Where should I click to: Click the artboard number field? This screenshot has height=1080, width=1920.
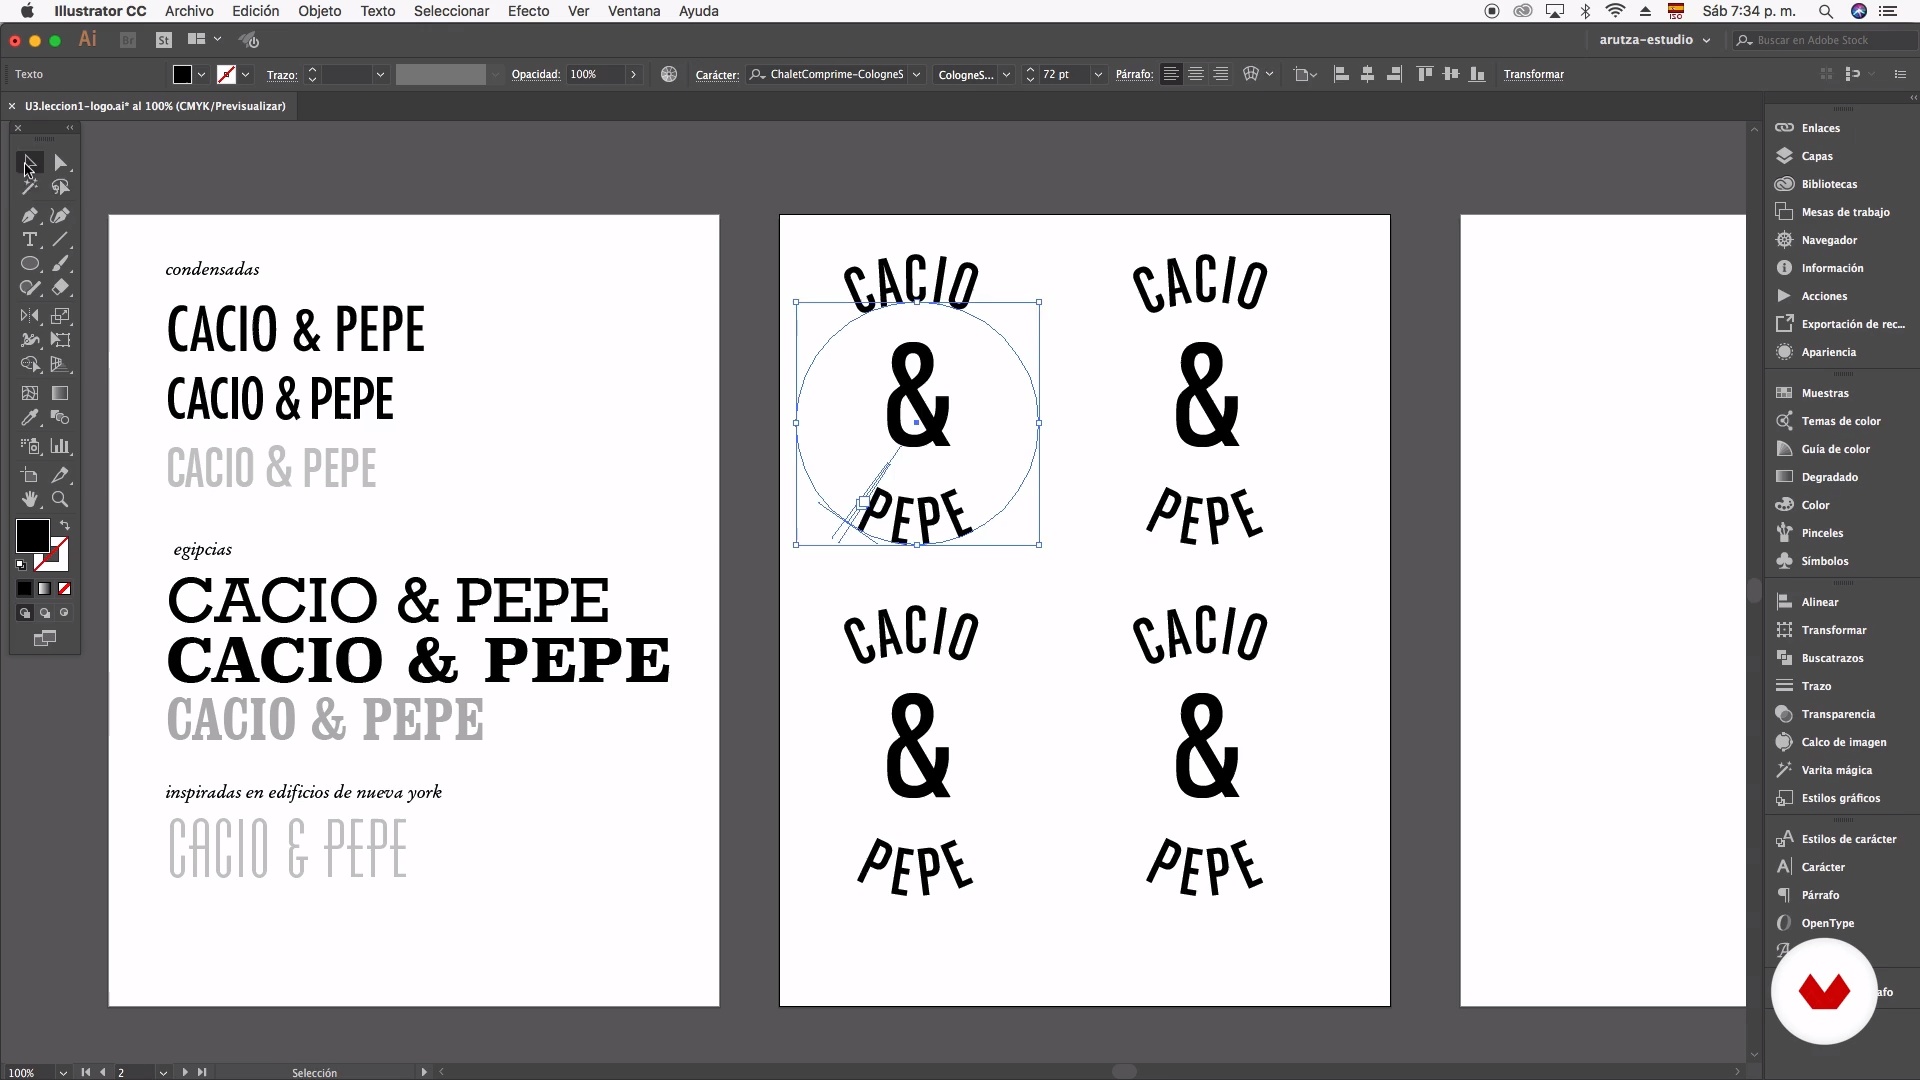click(134, 1072)
